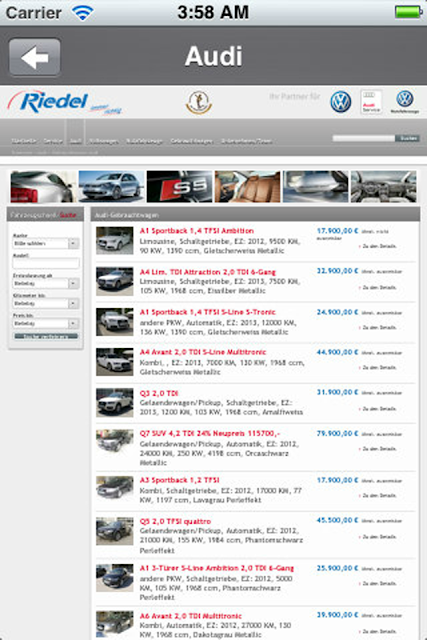Click 'Zu den Details' for Q7 SUV
The height and width of the screenshot is (640, 427).
pos(378,449)
